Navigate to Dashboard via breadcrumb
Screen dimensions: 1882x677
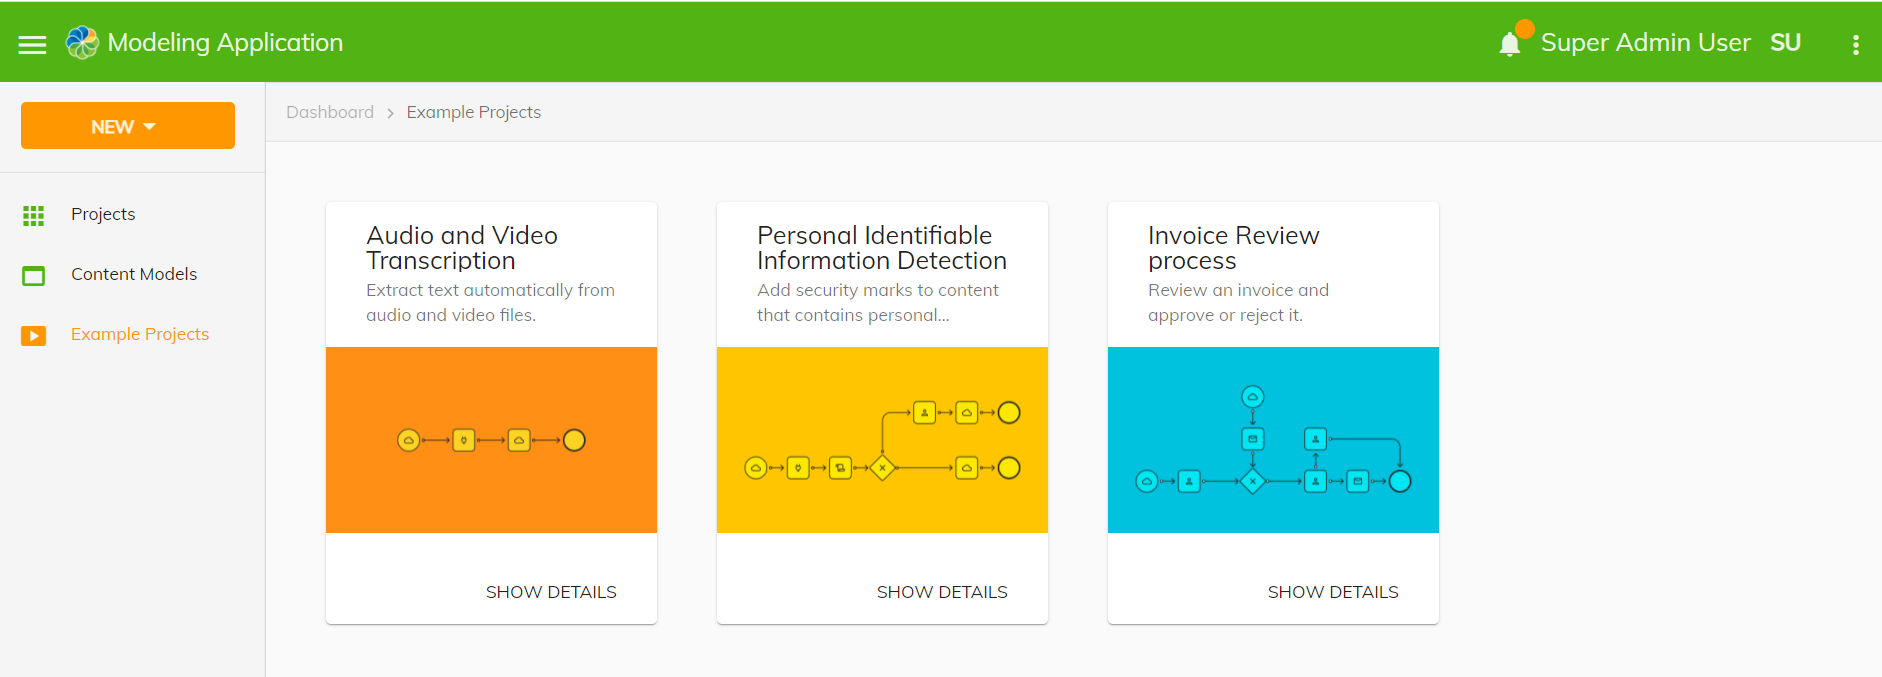pyautogui.click(x=330, y=112)
